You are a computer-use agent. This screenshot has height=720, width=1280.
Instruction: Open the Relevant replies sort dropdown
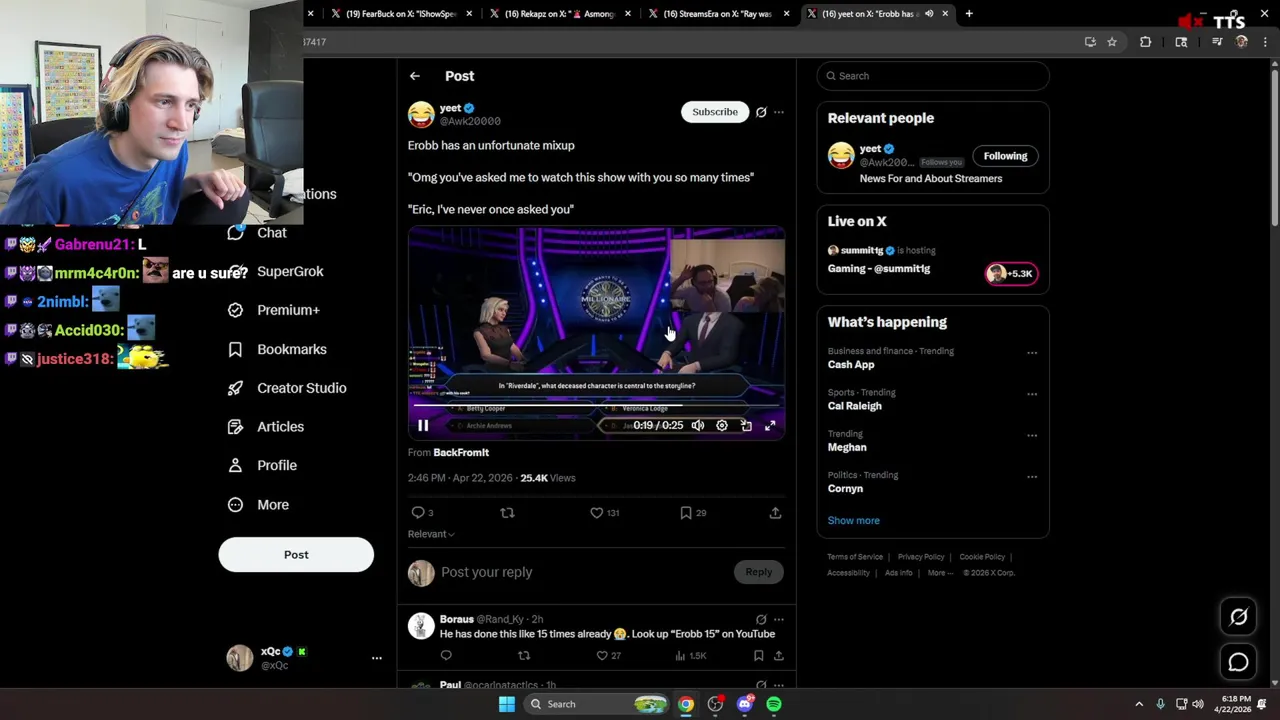pos(431,534)
